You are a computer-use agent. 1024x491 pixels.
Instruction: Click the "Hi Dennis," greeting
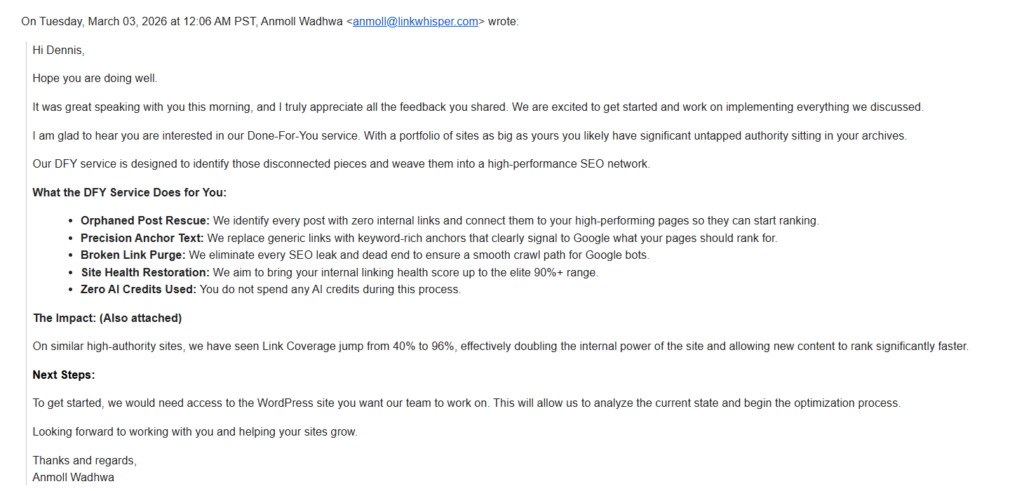click(x=58, y=50)
